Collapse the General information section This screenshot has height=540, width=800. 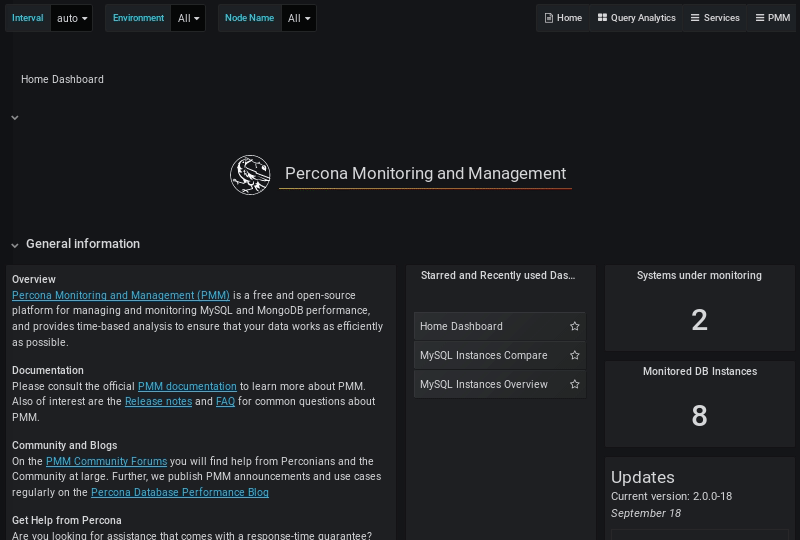15,244
